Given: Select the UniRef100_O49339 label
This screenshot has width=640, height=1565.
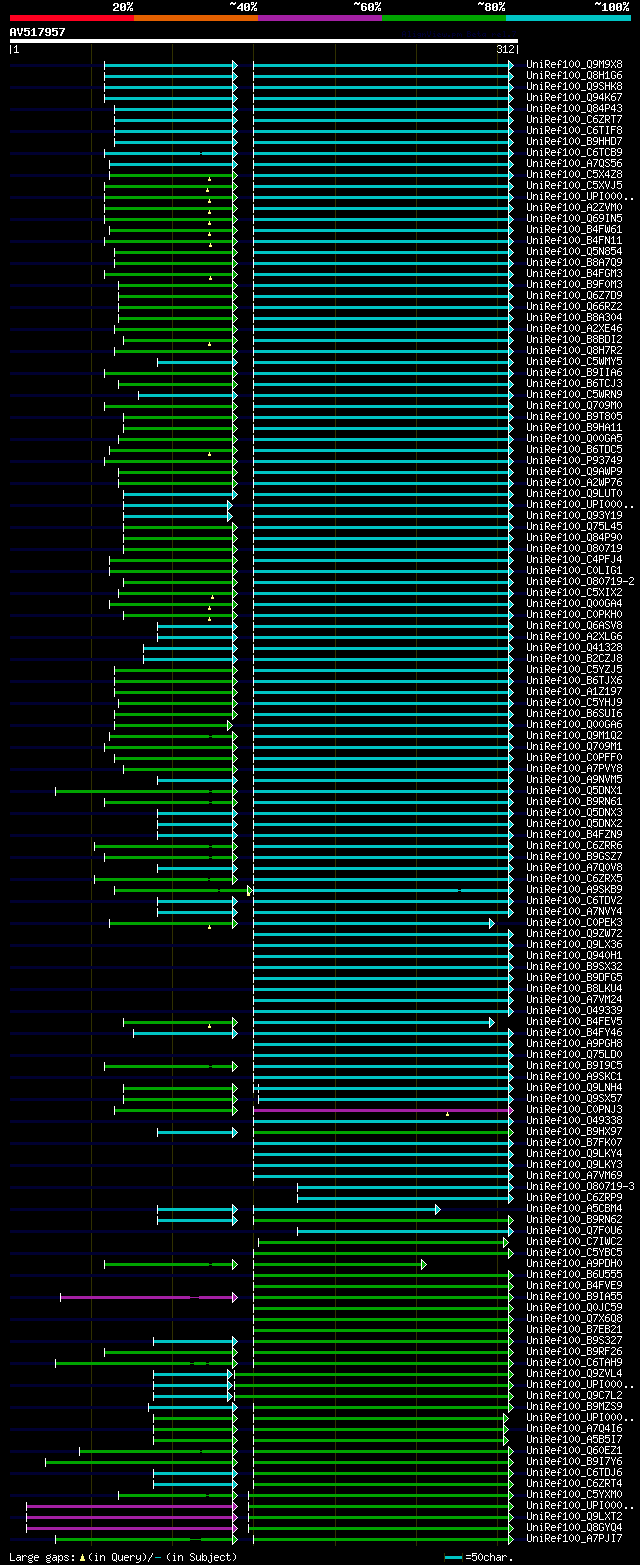Looking at the screenshot, I should tap(574, 1010).
